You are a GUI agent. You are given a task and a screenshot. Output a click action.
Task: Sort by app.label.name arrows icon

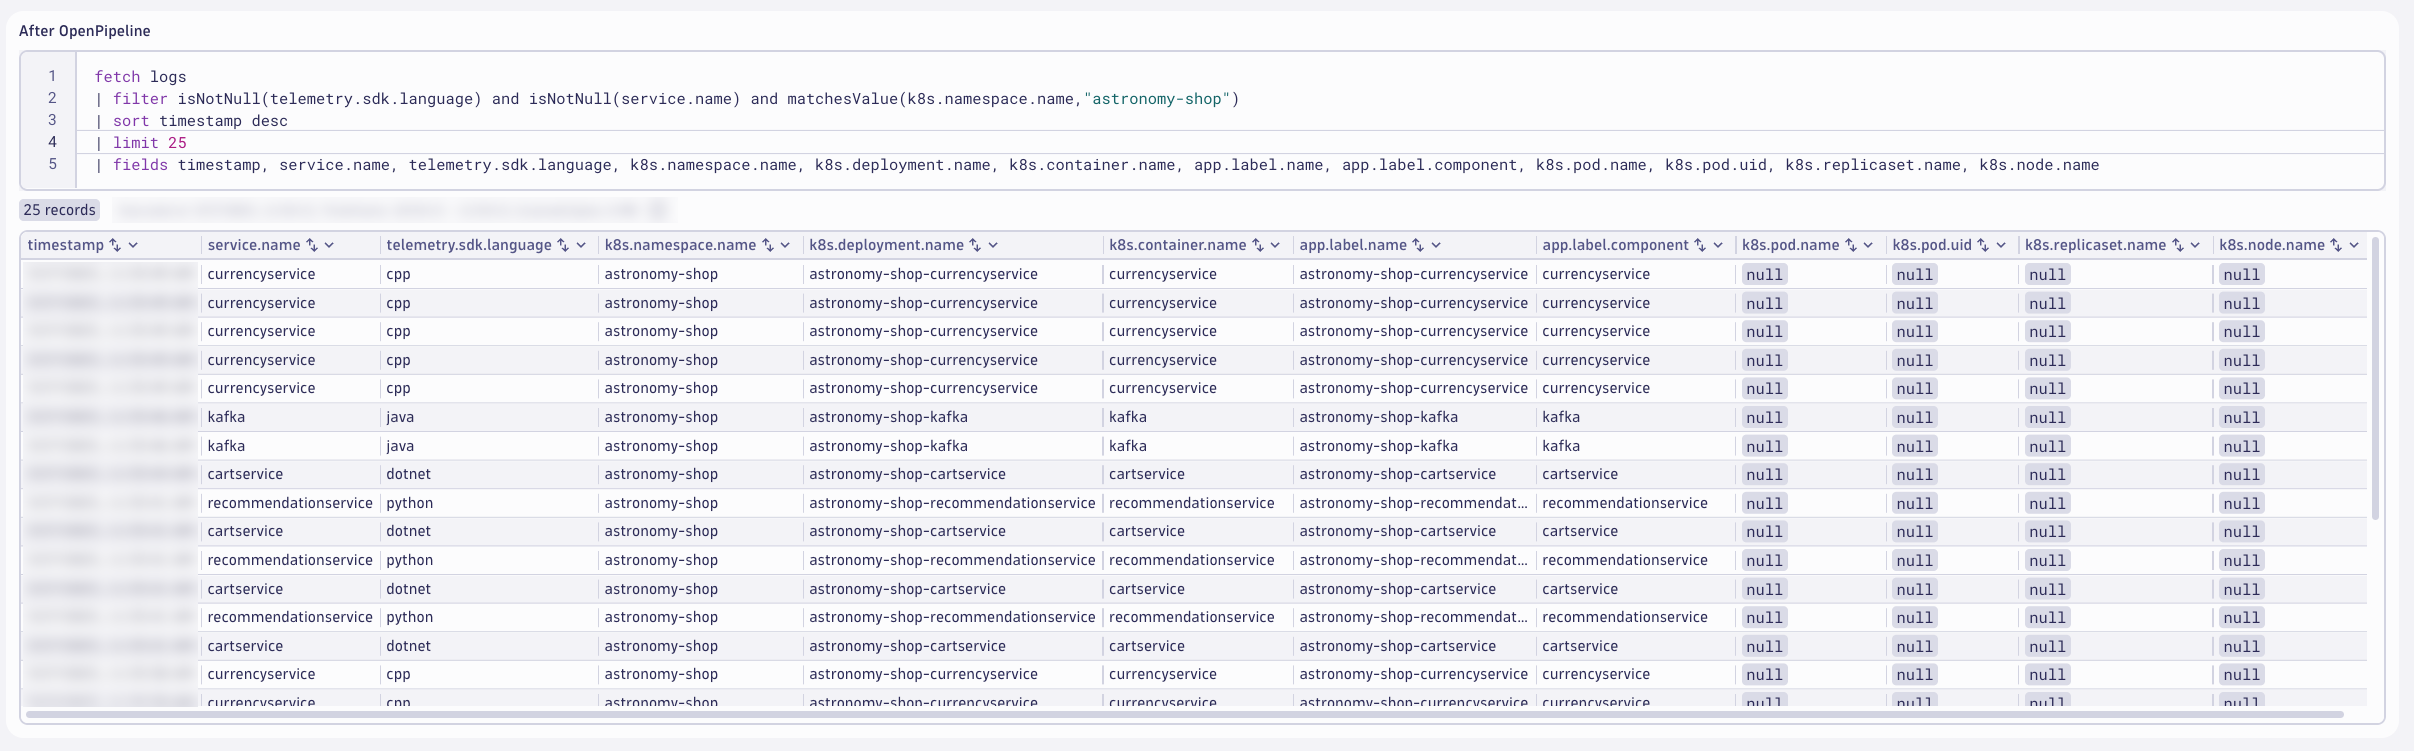point(1418,245)
